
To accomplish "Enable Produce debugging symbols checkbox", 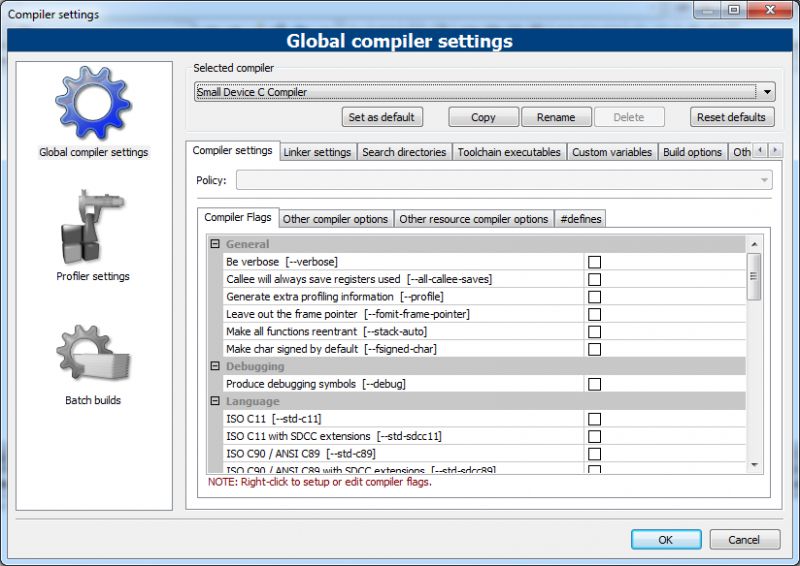I will click(594, 384).
